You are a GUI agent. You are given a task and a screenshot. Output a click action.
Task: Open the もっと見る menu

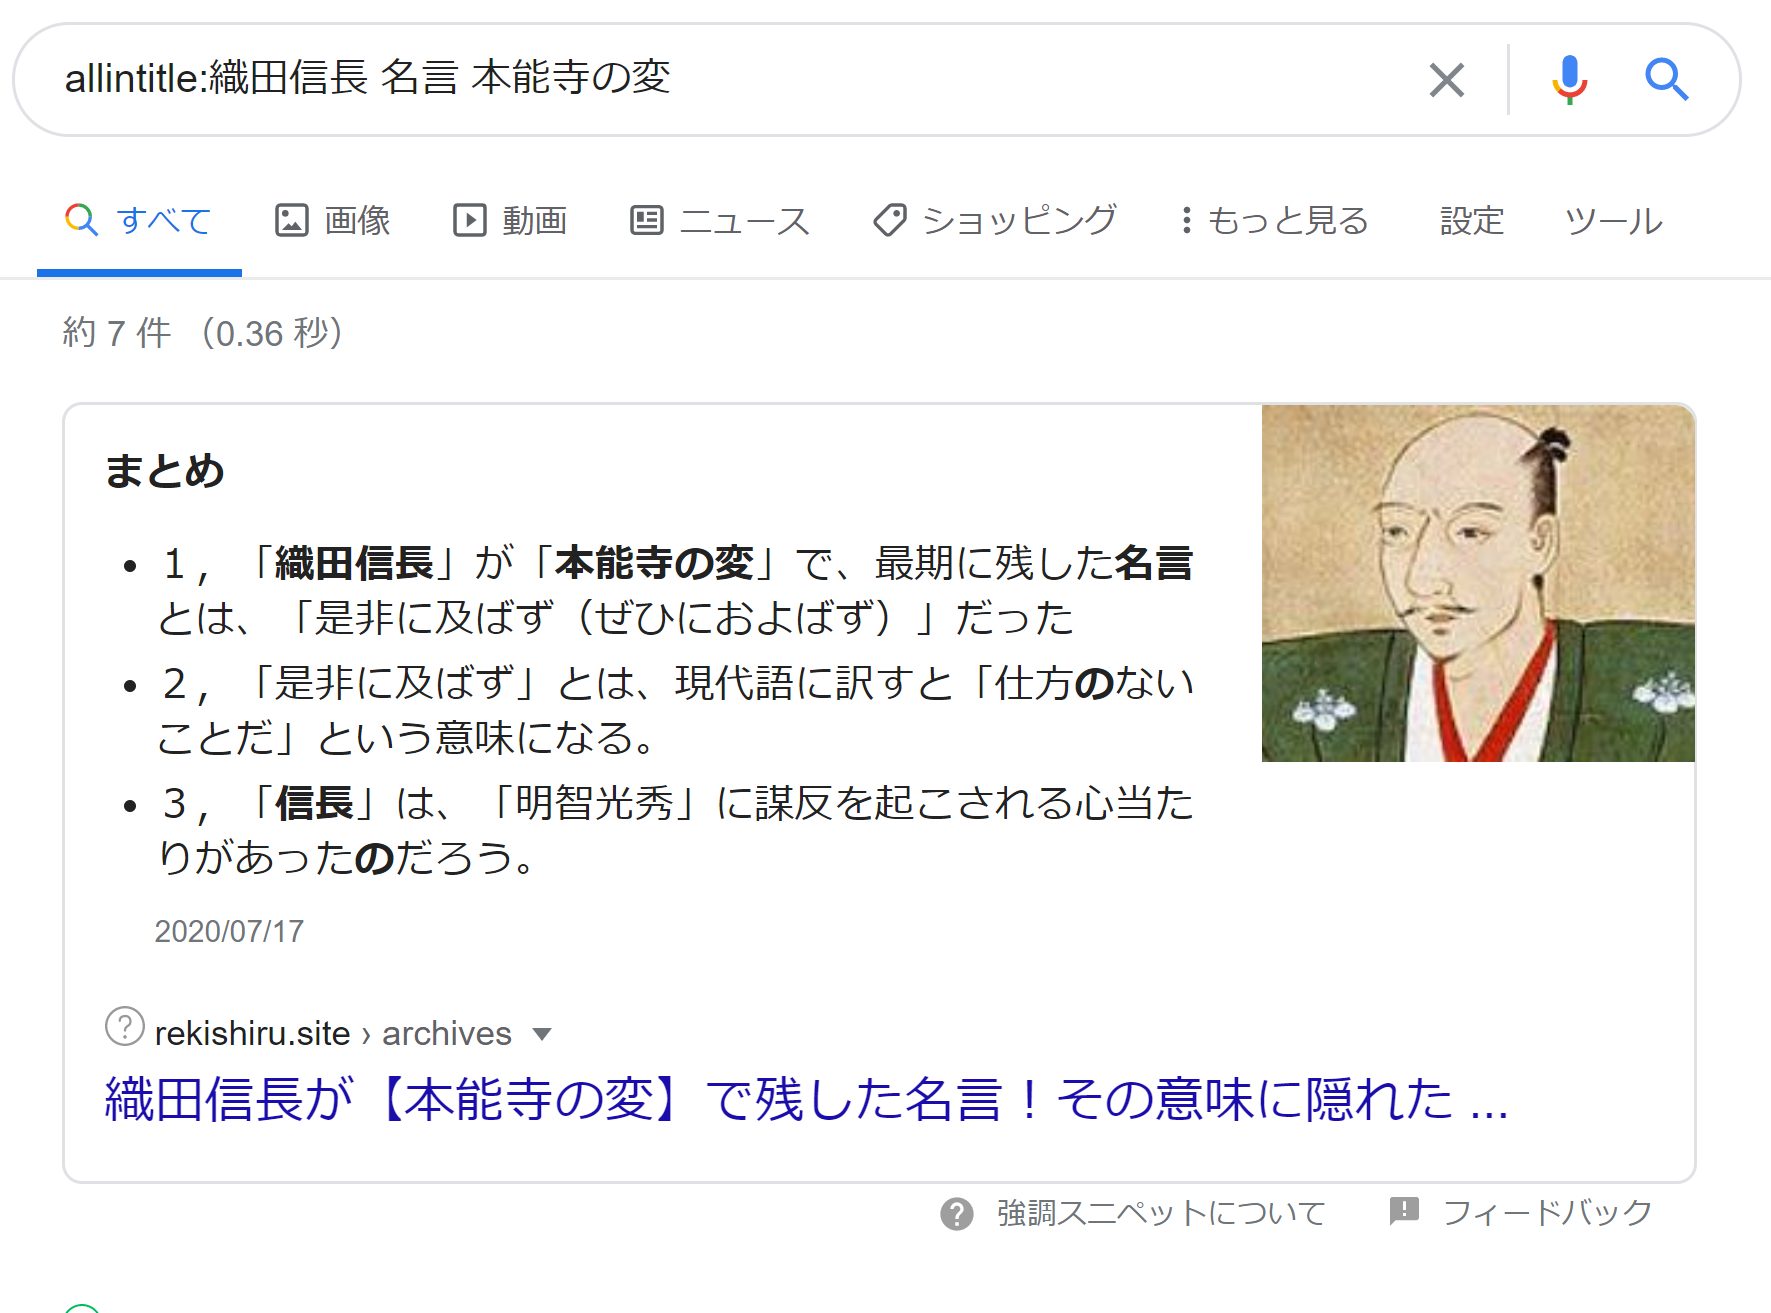click(1274, 220)
